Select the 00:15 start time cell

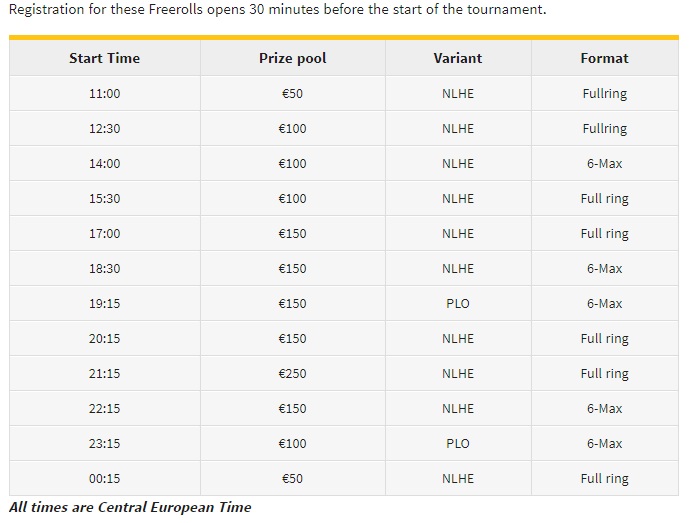(104, 479)
